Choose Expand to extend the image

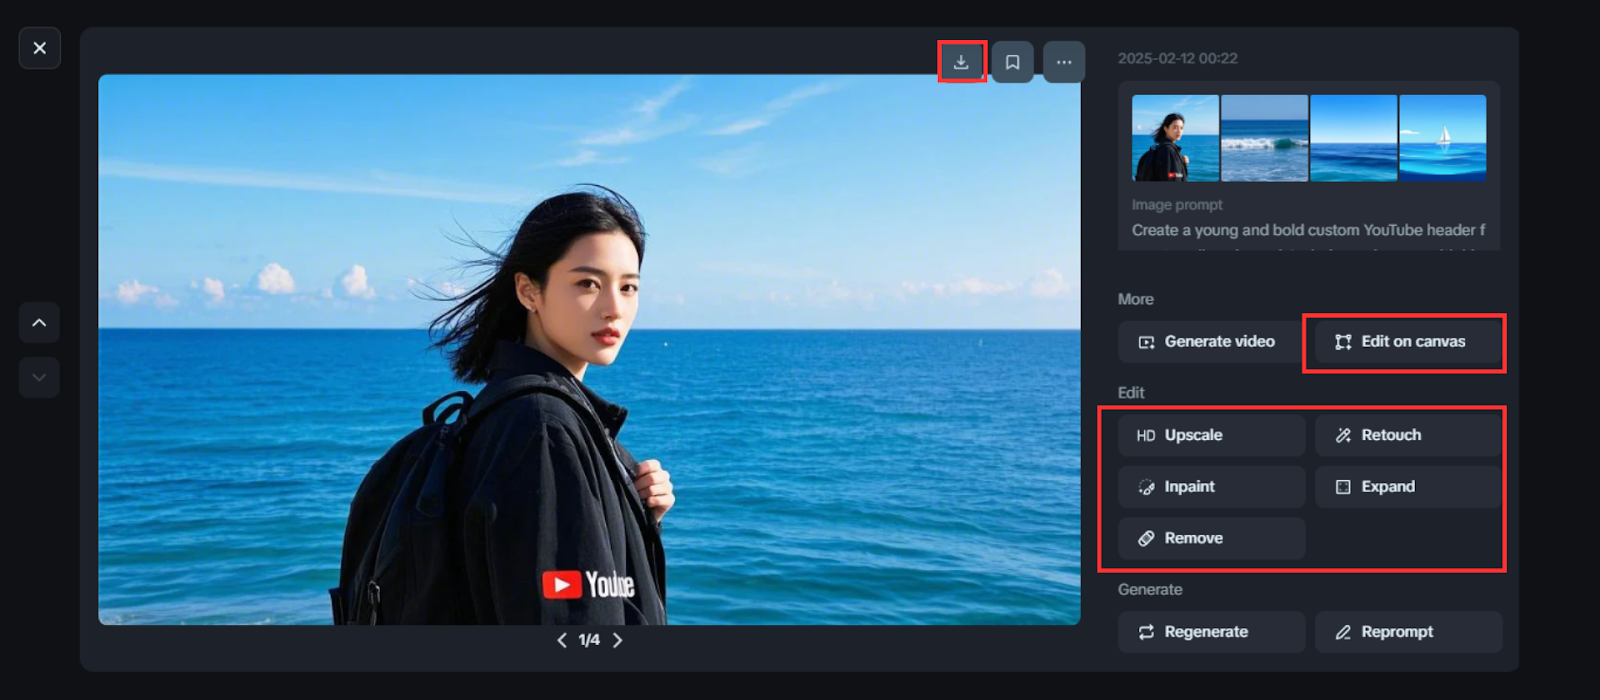1408,487
